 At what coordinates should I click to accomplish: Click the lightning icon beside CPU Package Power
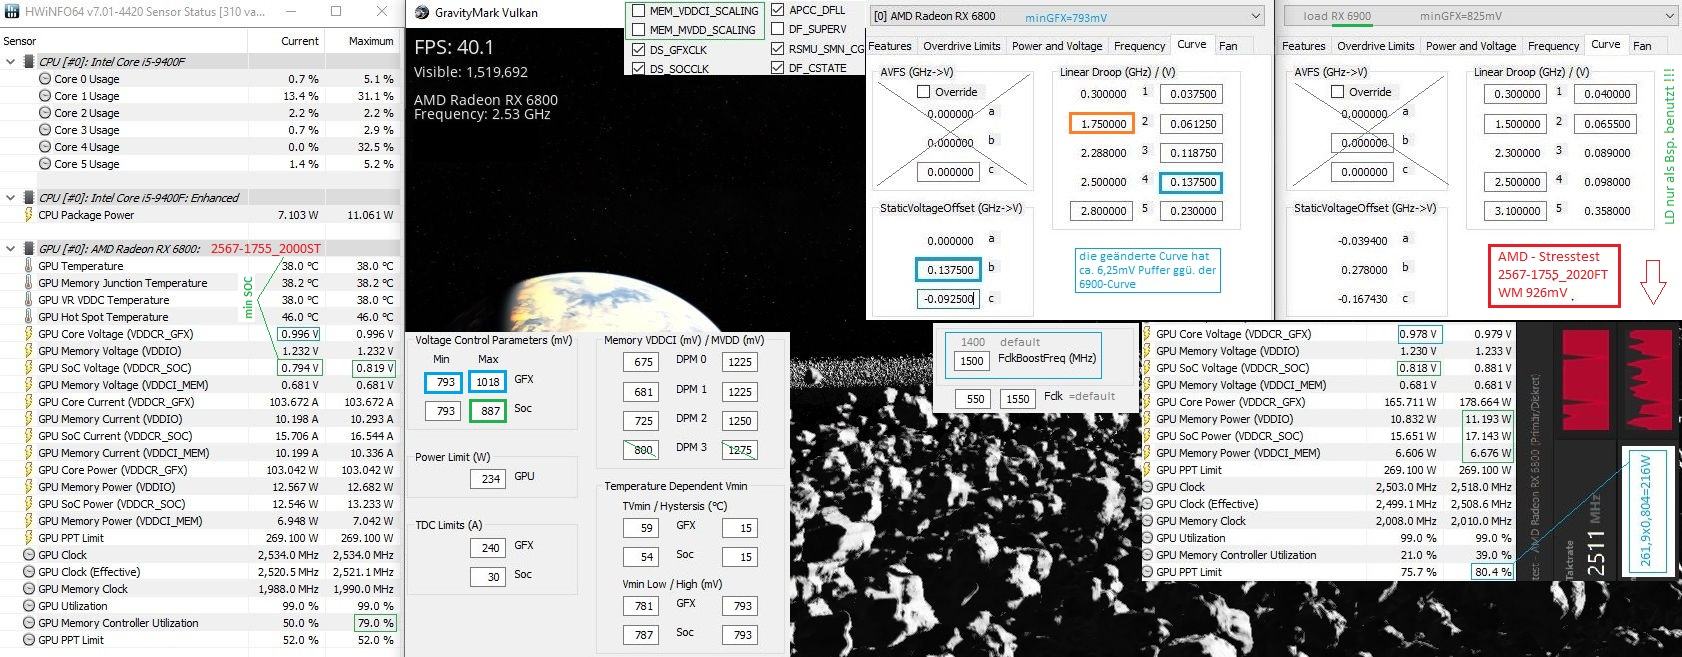[29, 215]
